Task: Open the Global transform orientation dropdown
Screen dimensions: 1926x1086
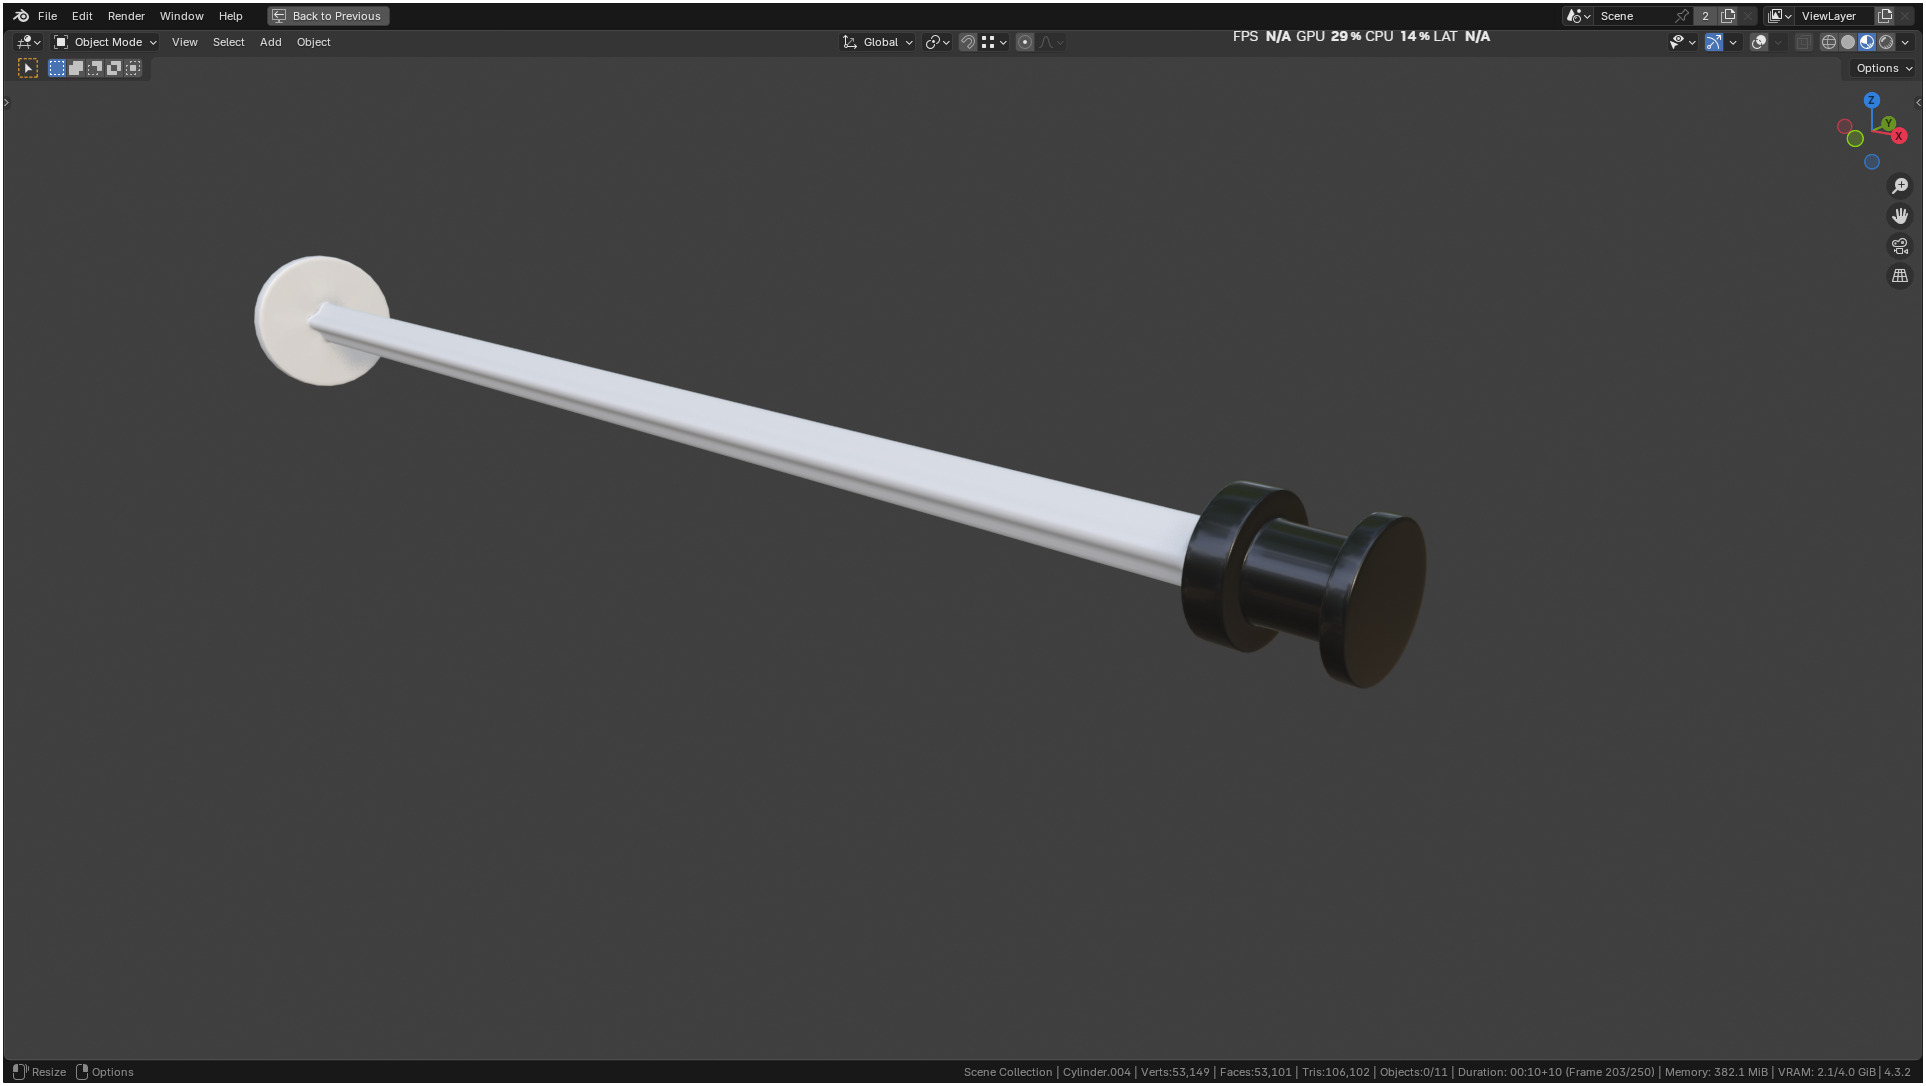Action: [x=878, y=42]
